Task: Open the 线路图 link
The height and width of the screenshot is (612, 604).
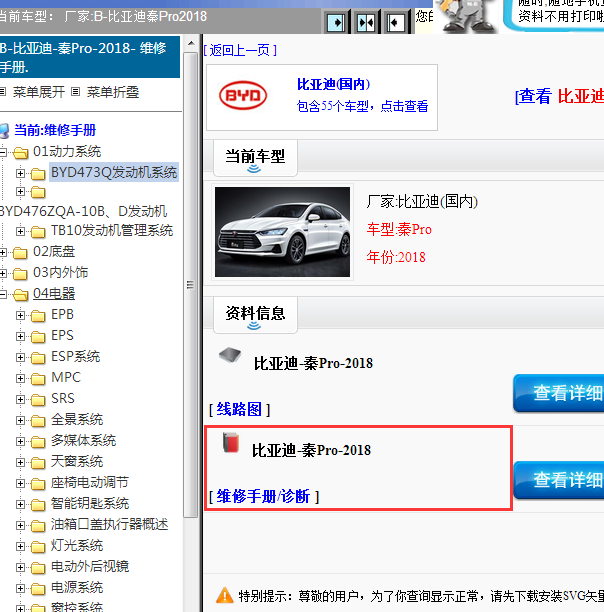Action: click(x=239, y=410)
